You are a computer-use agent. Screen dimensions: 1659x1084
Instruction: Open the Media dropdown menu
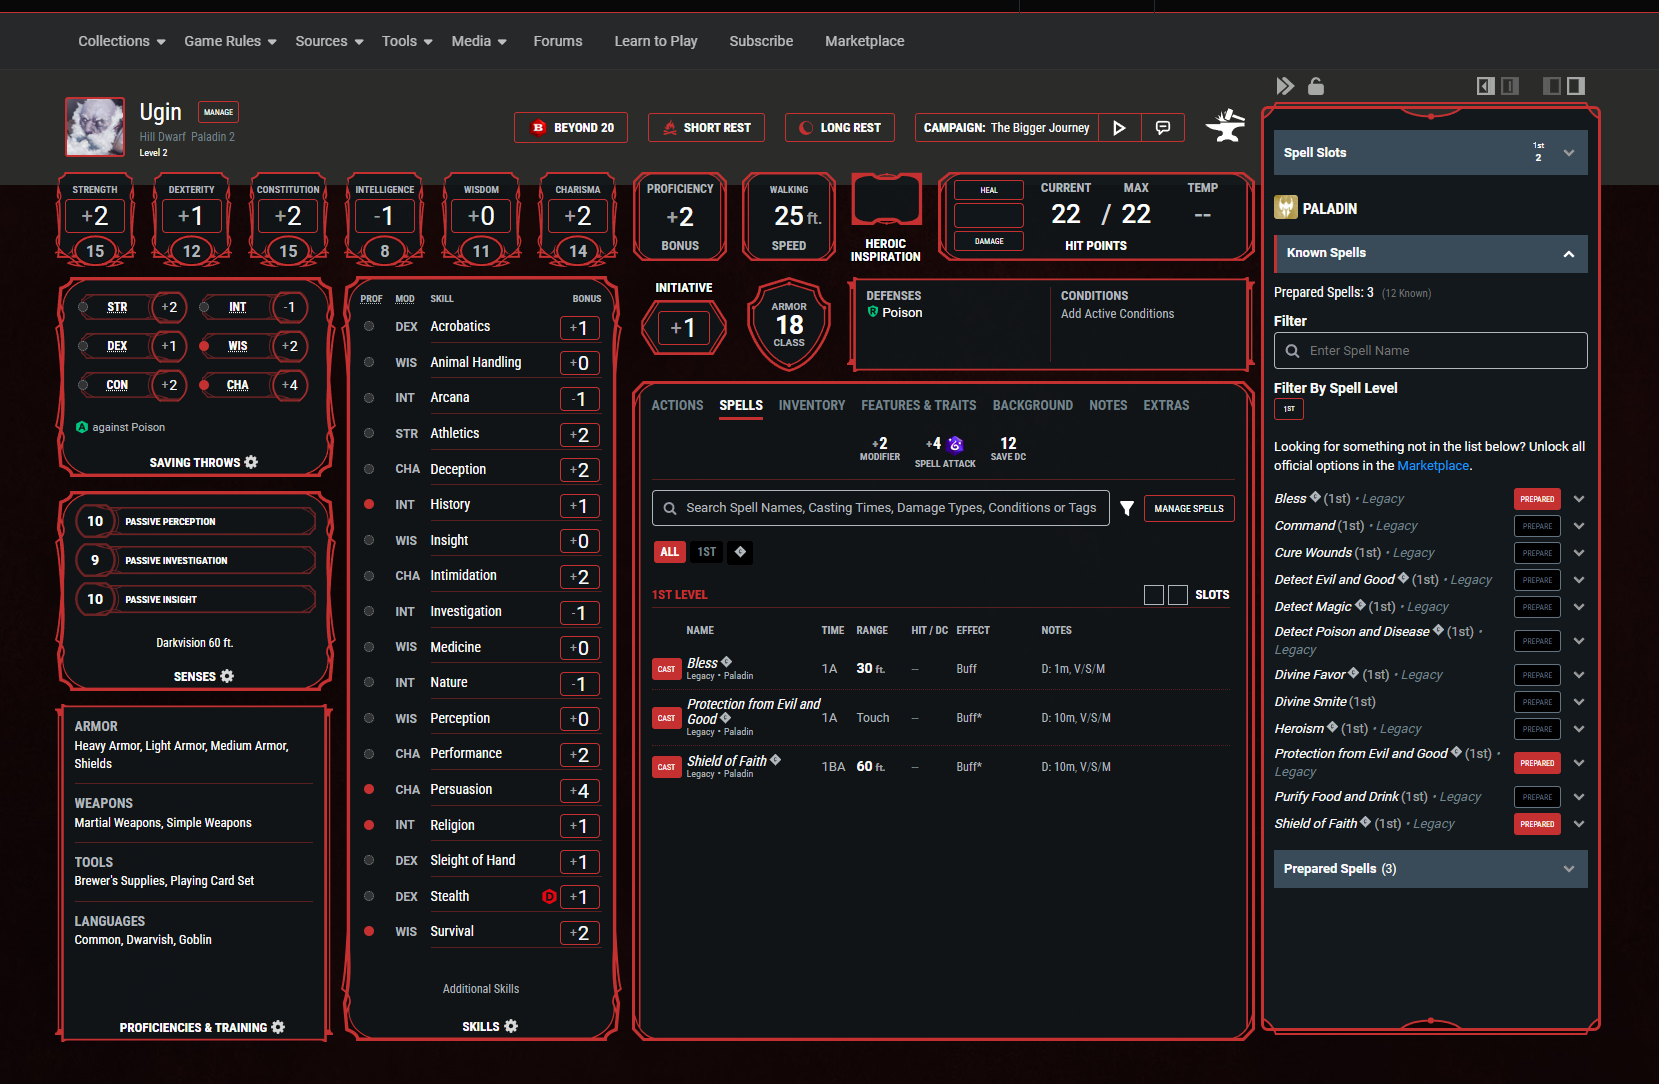[479, 41]
